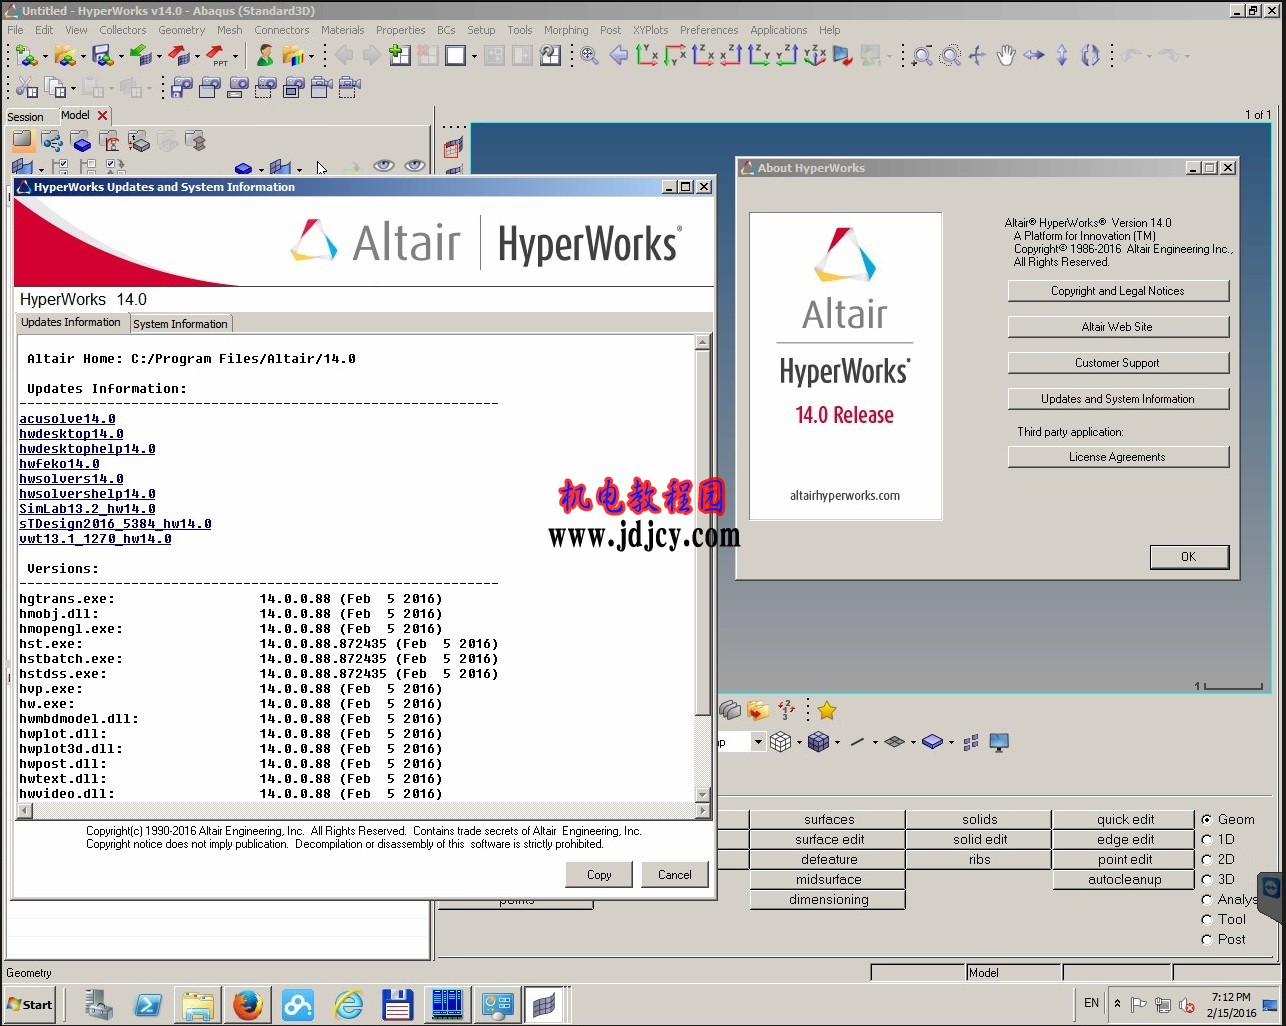Expand the line display mode dropdown arrow

(x=875, y=742)
